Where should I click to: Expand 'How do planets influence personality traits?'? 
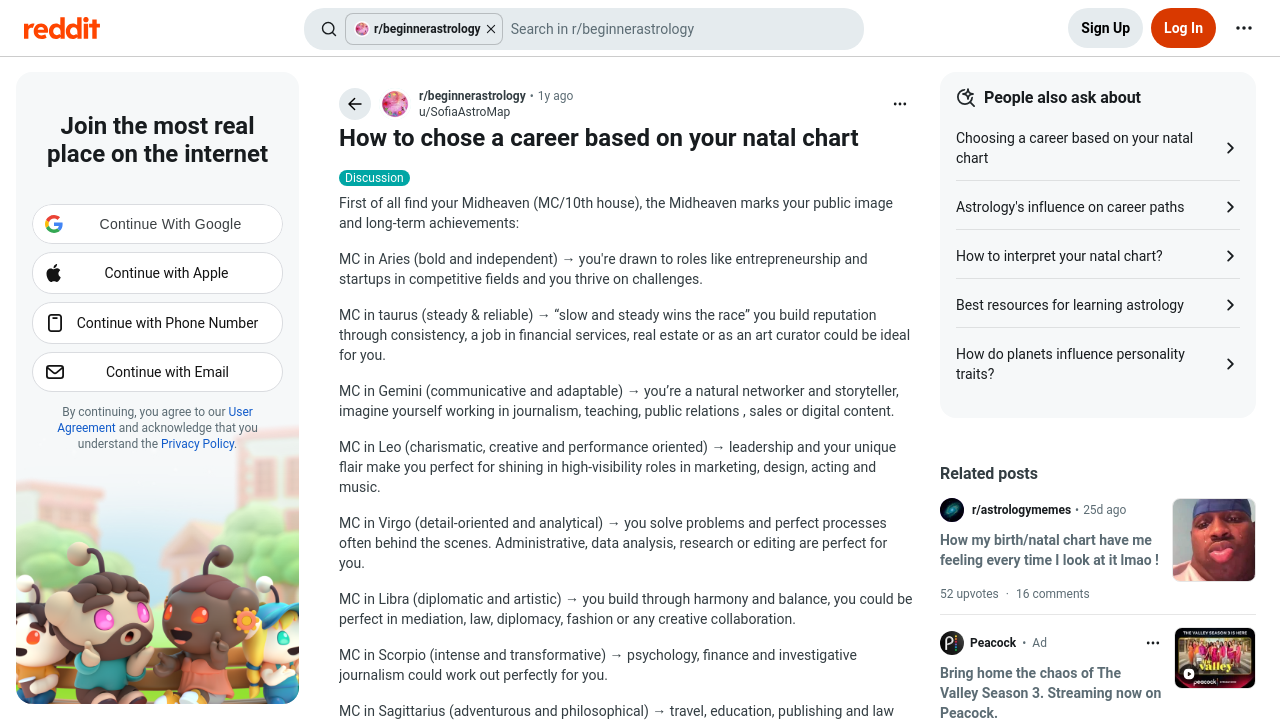coord(1098,364)
